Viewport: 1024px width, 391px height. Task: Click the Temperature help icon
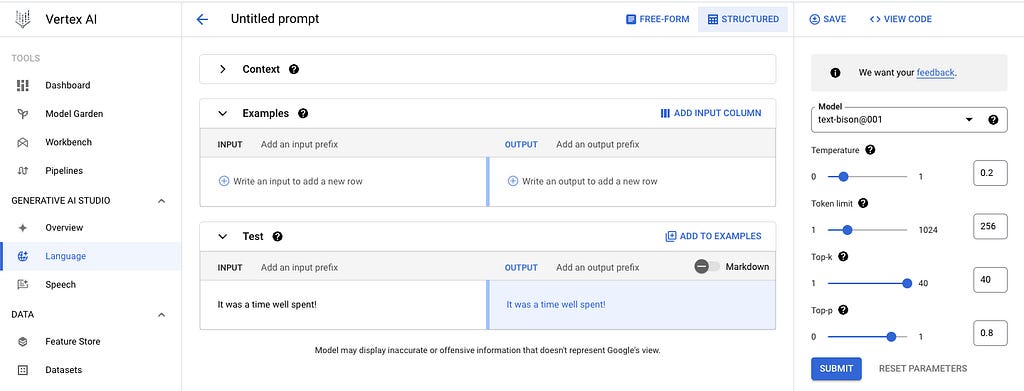click(x=870, y=149)
